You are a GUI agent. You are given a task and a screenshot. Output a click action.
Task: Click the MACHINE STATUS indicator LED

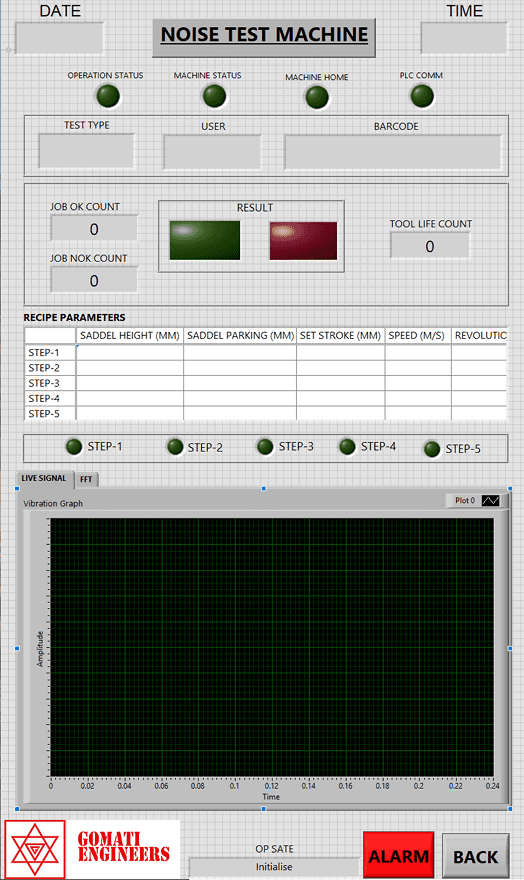tap(214, 96)
